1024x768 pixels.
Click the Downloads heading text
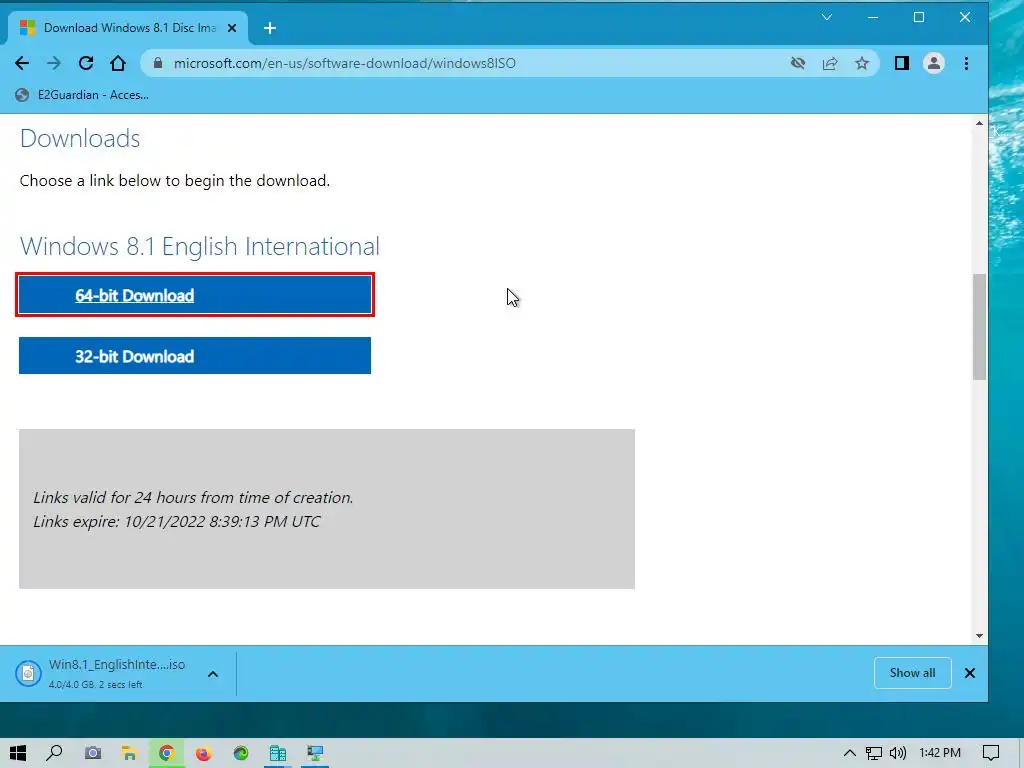point(80,138)
